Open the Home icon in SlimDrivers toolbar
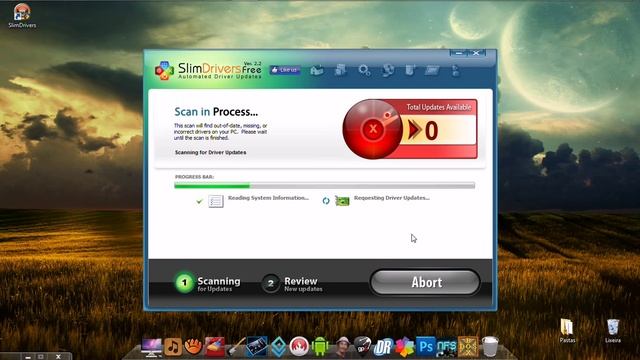This screenshot has height=360, width=640. click(317, 71)
